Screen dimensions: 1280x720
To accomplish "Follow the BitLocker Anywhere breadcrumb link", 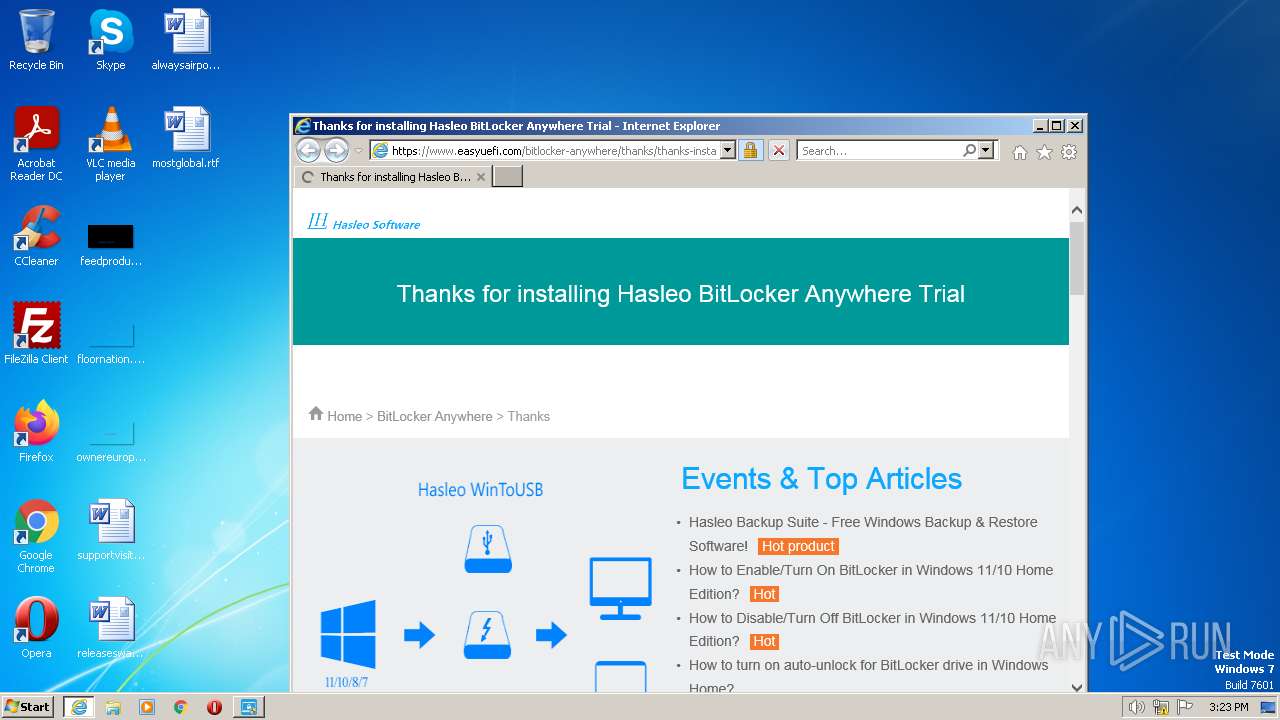I will (x=435, y=416).
